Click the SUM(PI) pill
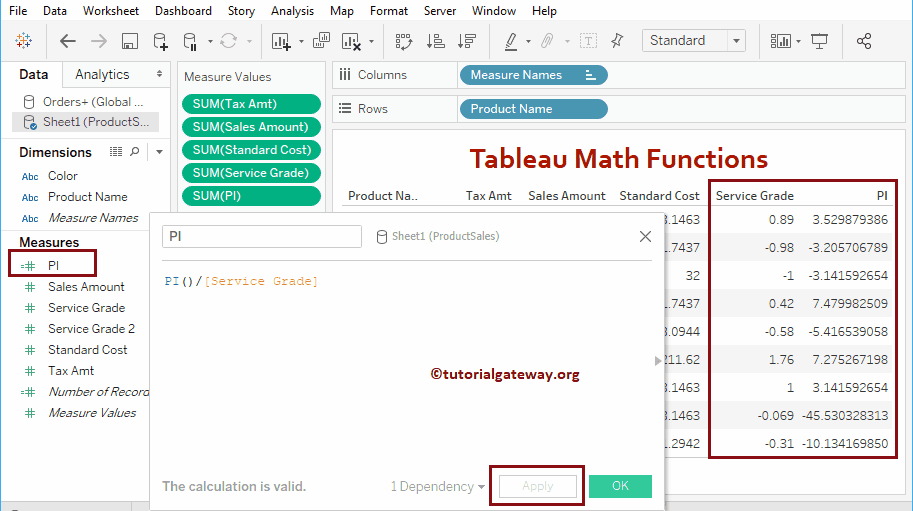Image resolution: width=913 pixels, height=511 pixels. [252, 196]
